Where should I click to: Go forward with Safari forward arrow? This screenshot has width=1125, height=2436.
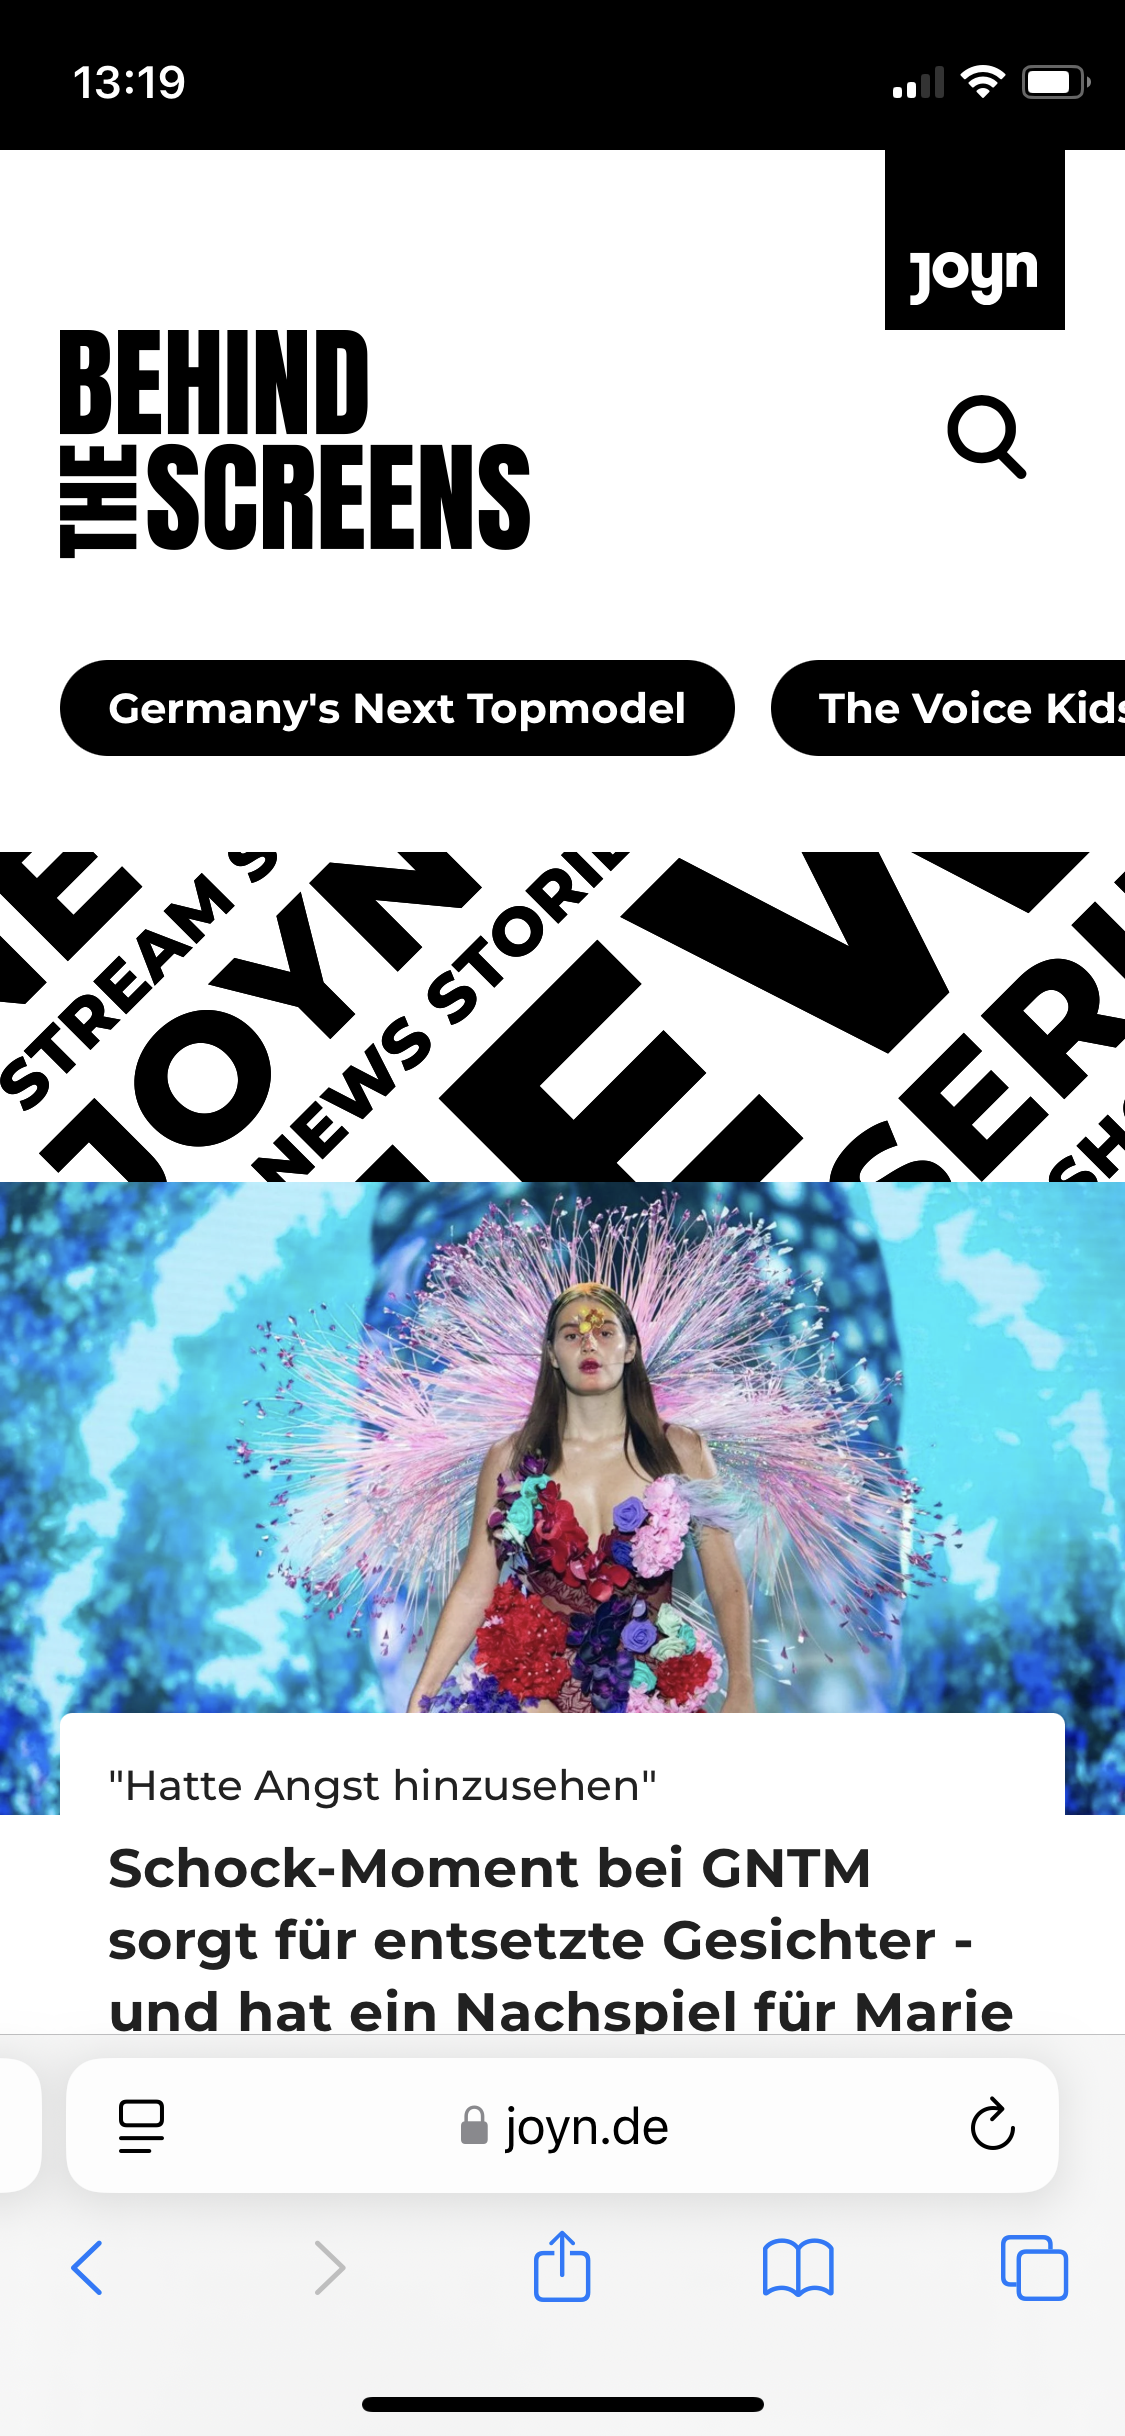(x=329, y=2267)
